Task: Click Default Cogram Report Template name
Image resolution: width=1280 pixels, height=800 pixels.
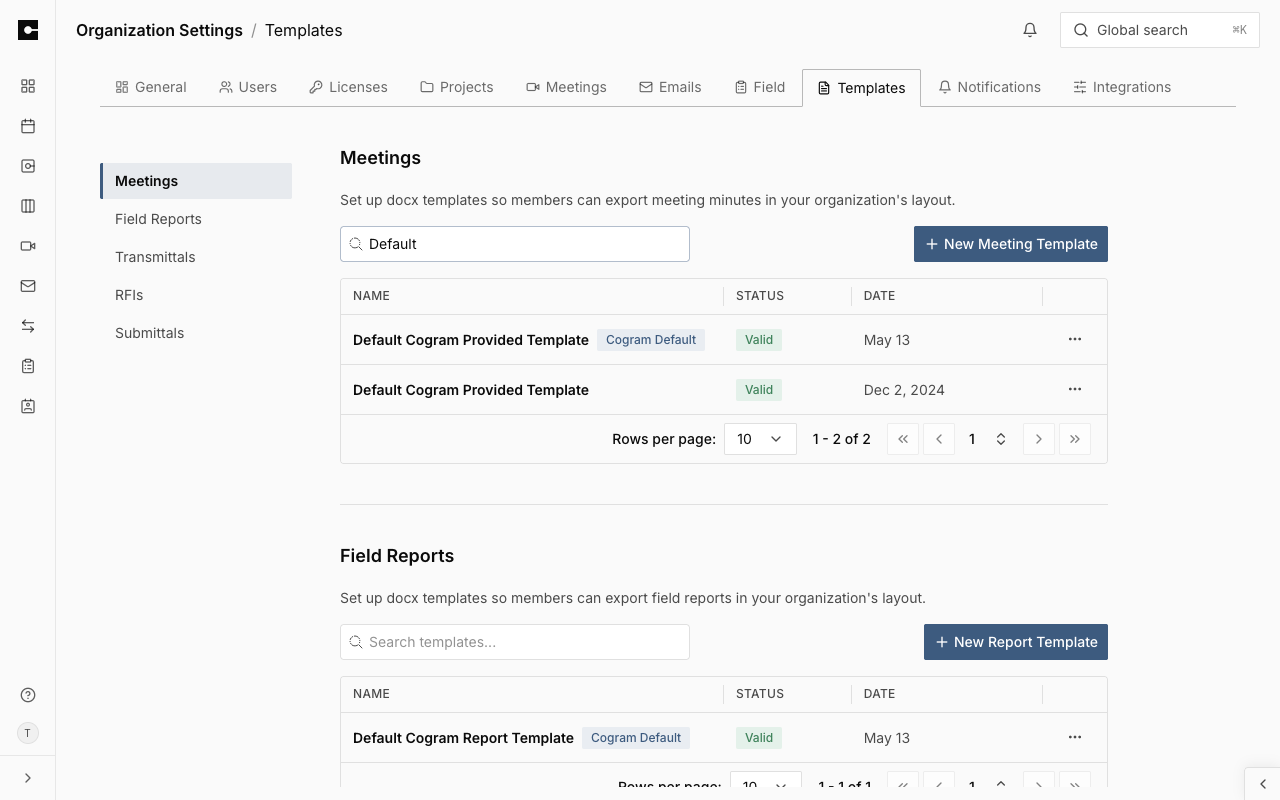Action: 463,738
